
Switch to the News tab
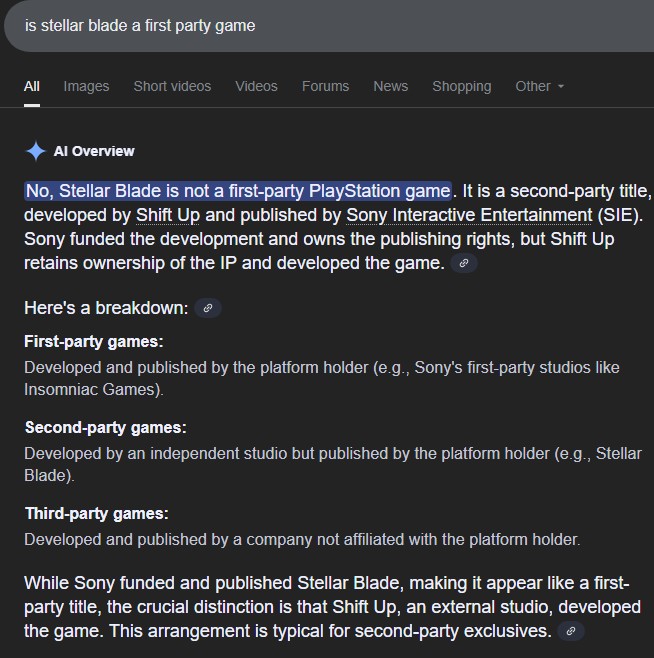[x=390, y=86]
